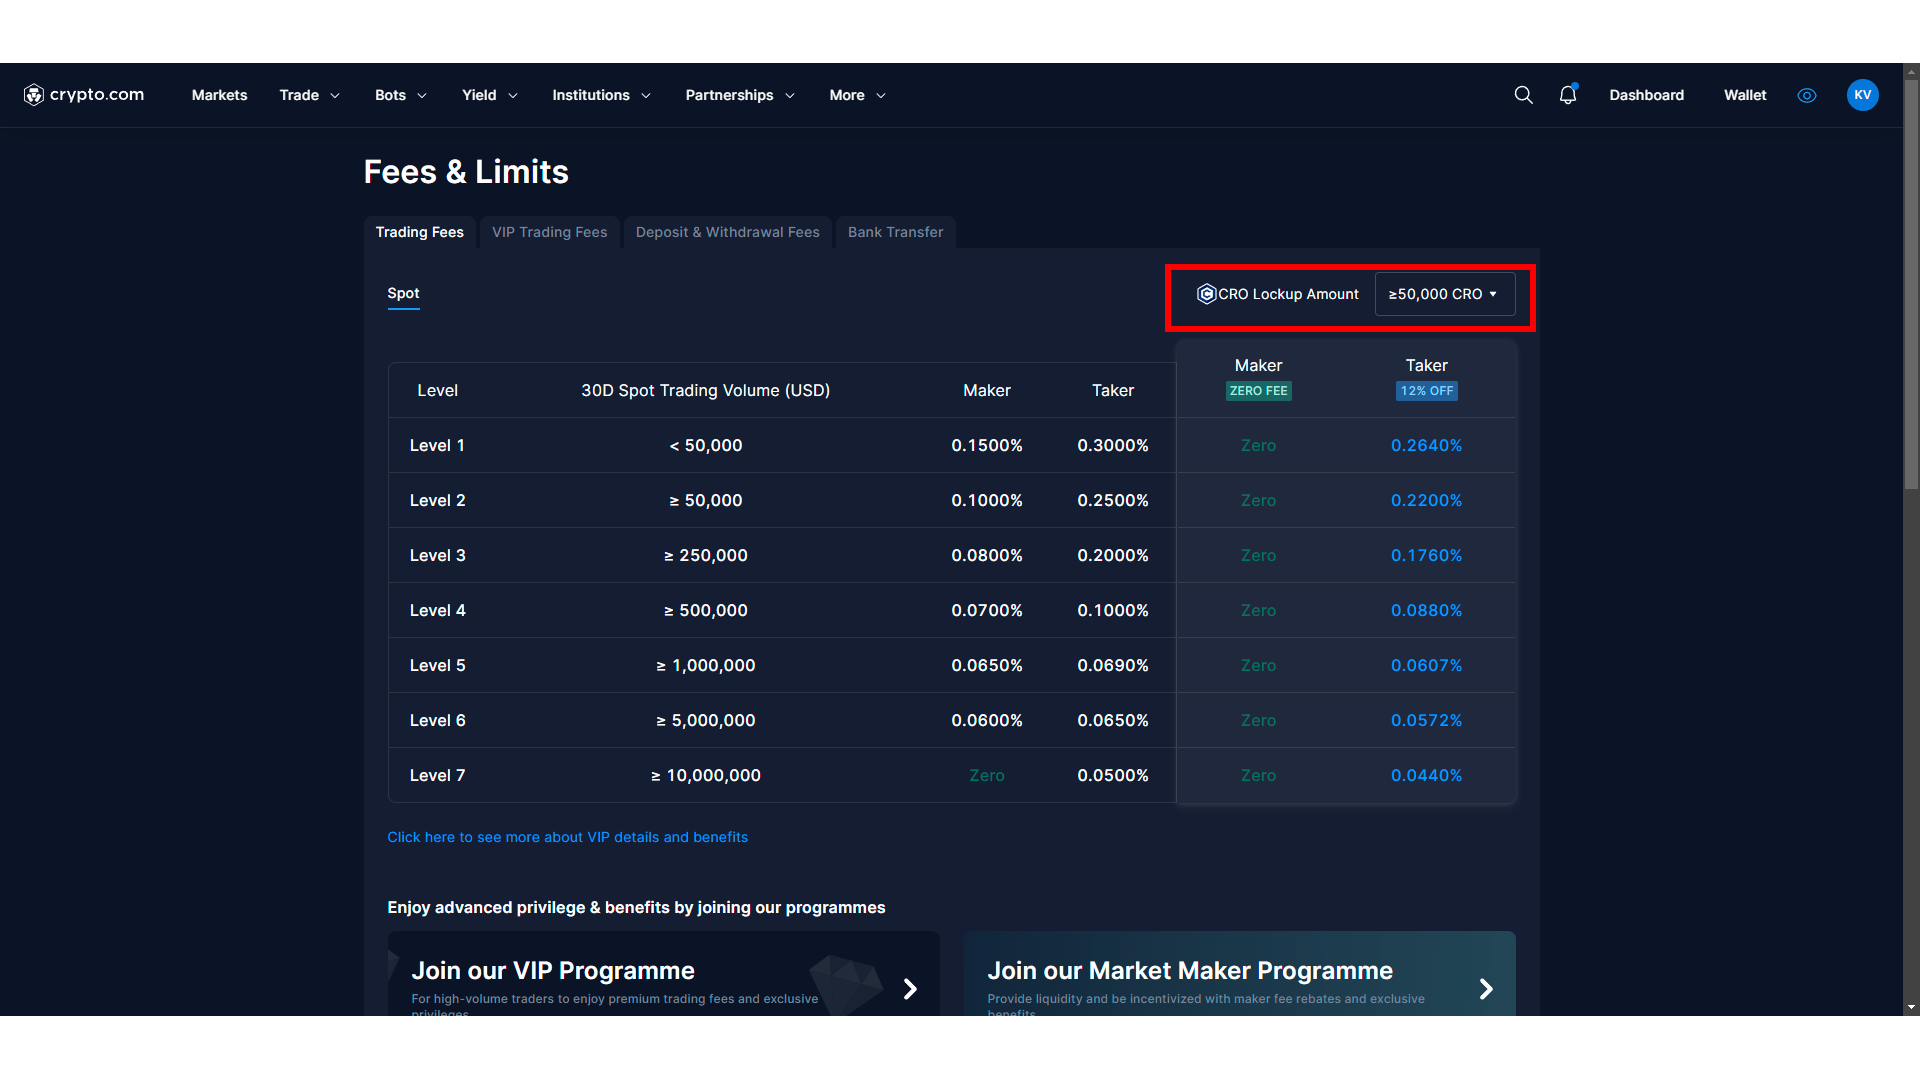Click the Fees & Limits heading
Viewport: 1920px width, 1080px height.
(466, 172)
